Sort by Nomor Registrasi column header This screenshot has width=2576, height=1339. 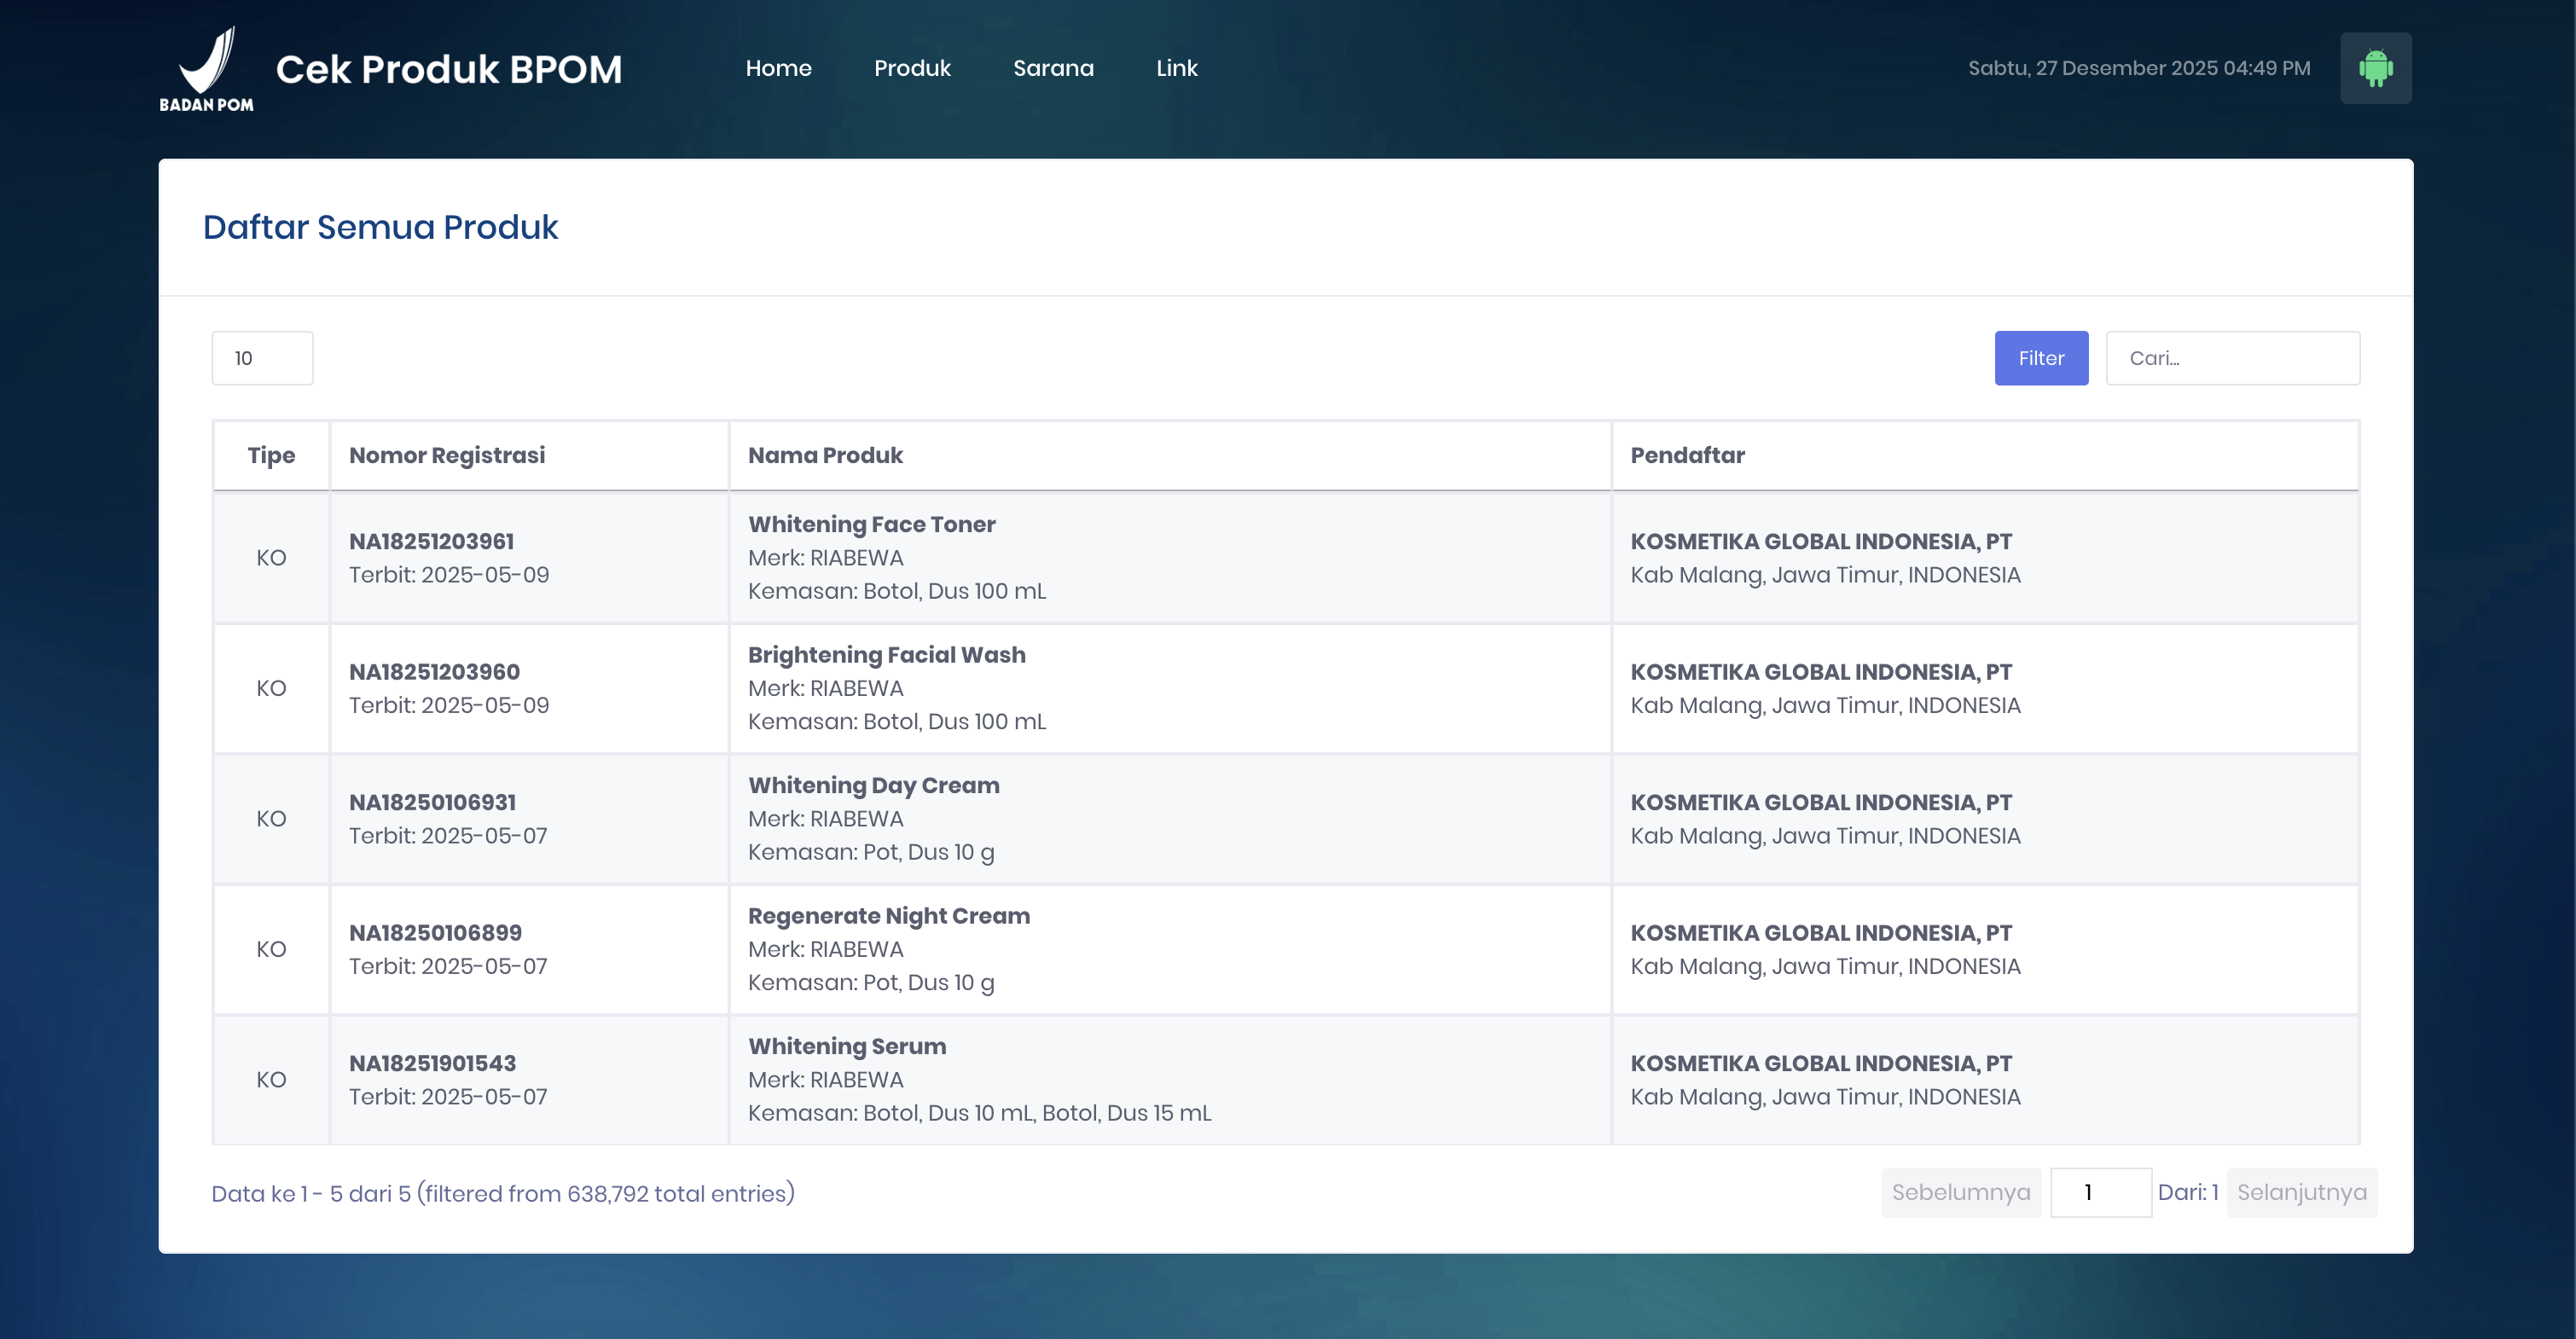click(447, 455)
